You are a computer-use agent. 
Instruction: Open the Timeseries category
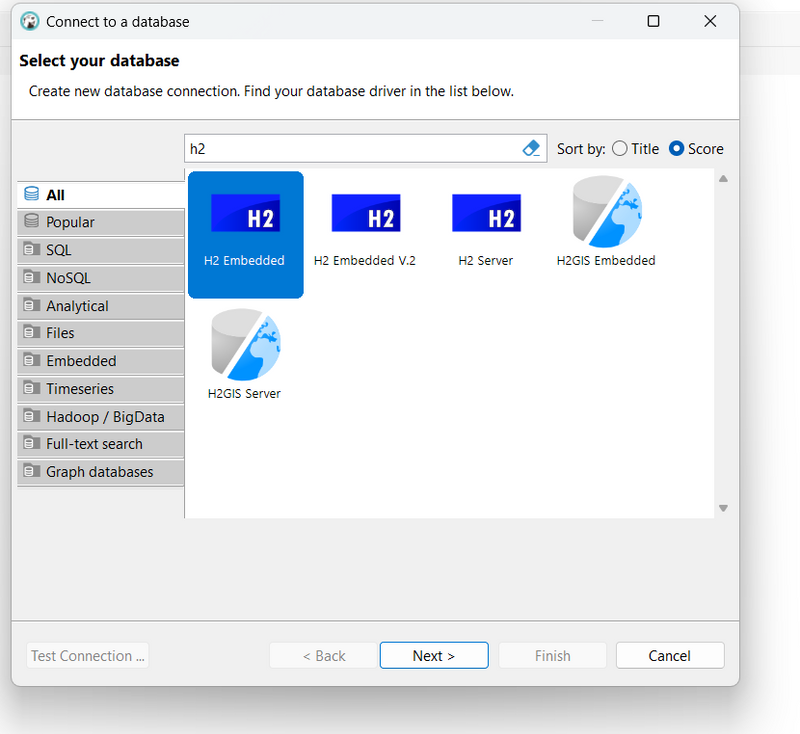[x=101, y=389]
